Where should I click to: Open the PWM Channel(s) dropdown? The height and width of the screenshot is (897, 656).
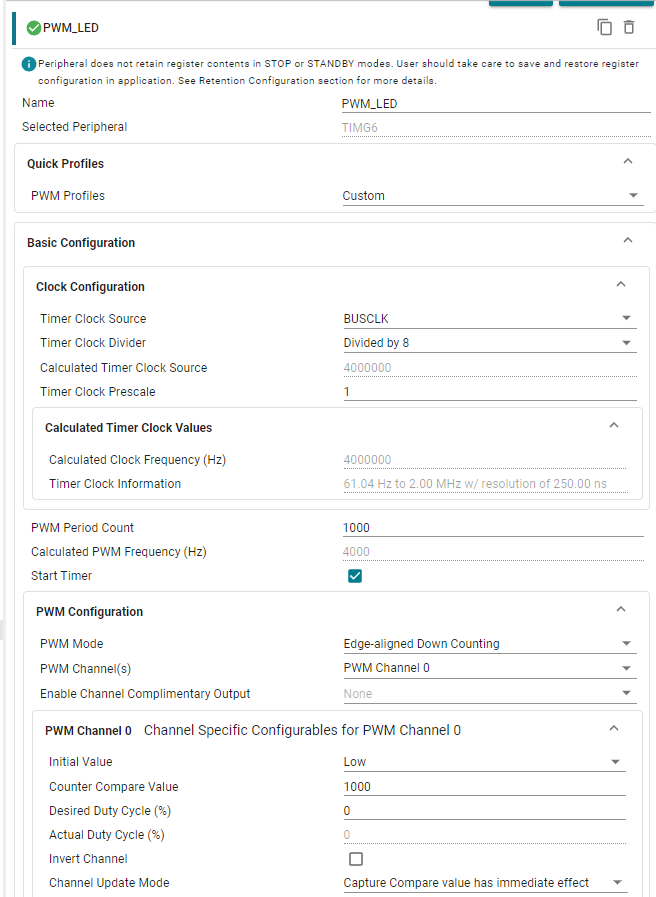pos(490,668)
